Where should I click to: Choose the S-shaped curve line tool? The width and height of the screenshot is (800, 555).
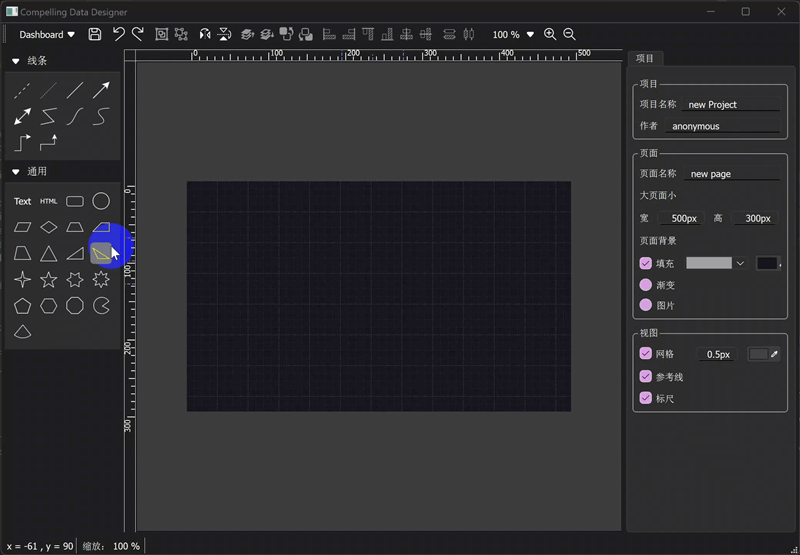(101, 116)
